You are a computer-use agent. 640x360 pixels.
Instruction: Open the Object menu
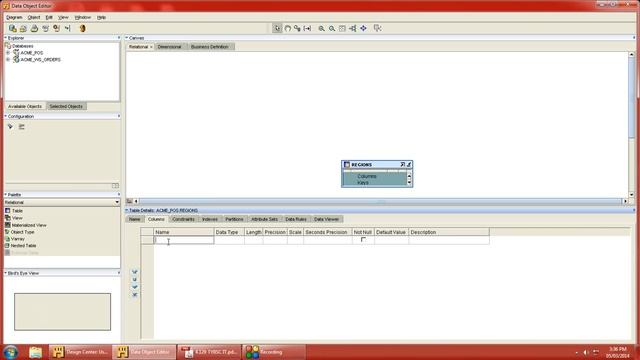click(34, 18)
